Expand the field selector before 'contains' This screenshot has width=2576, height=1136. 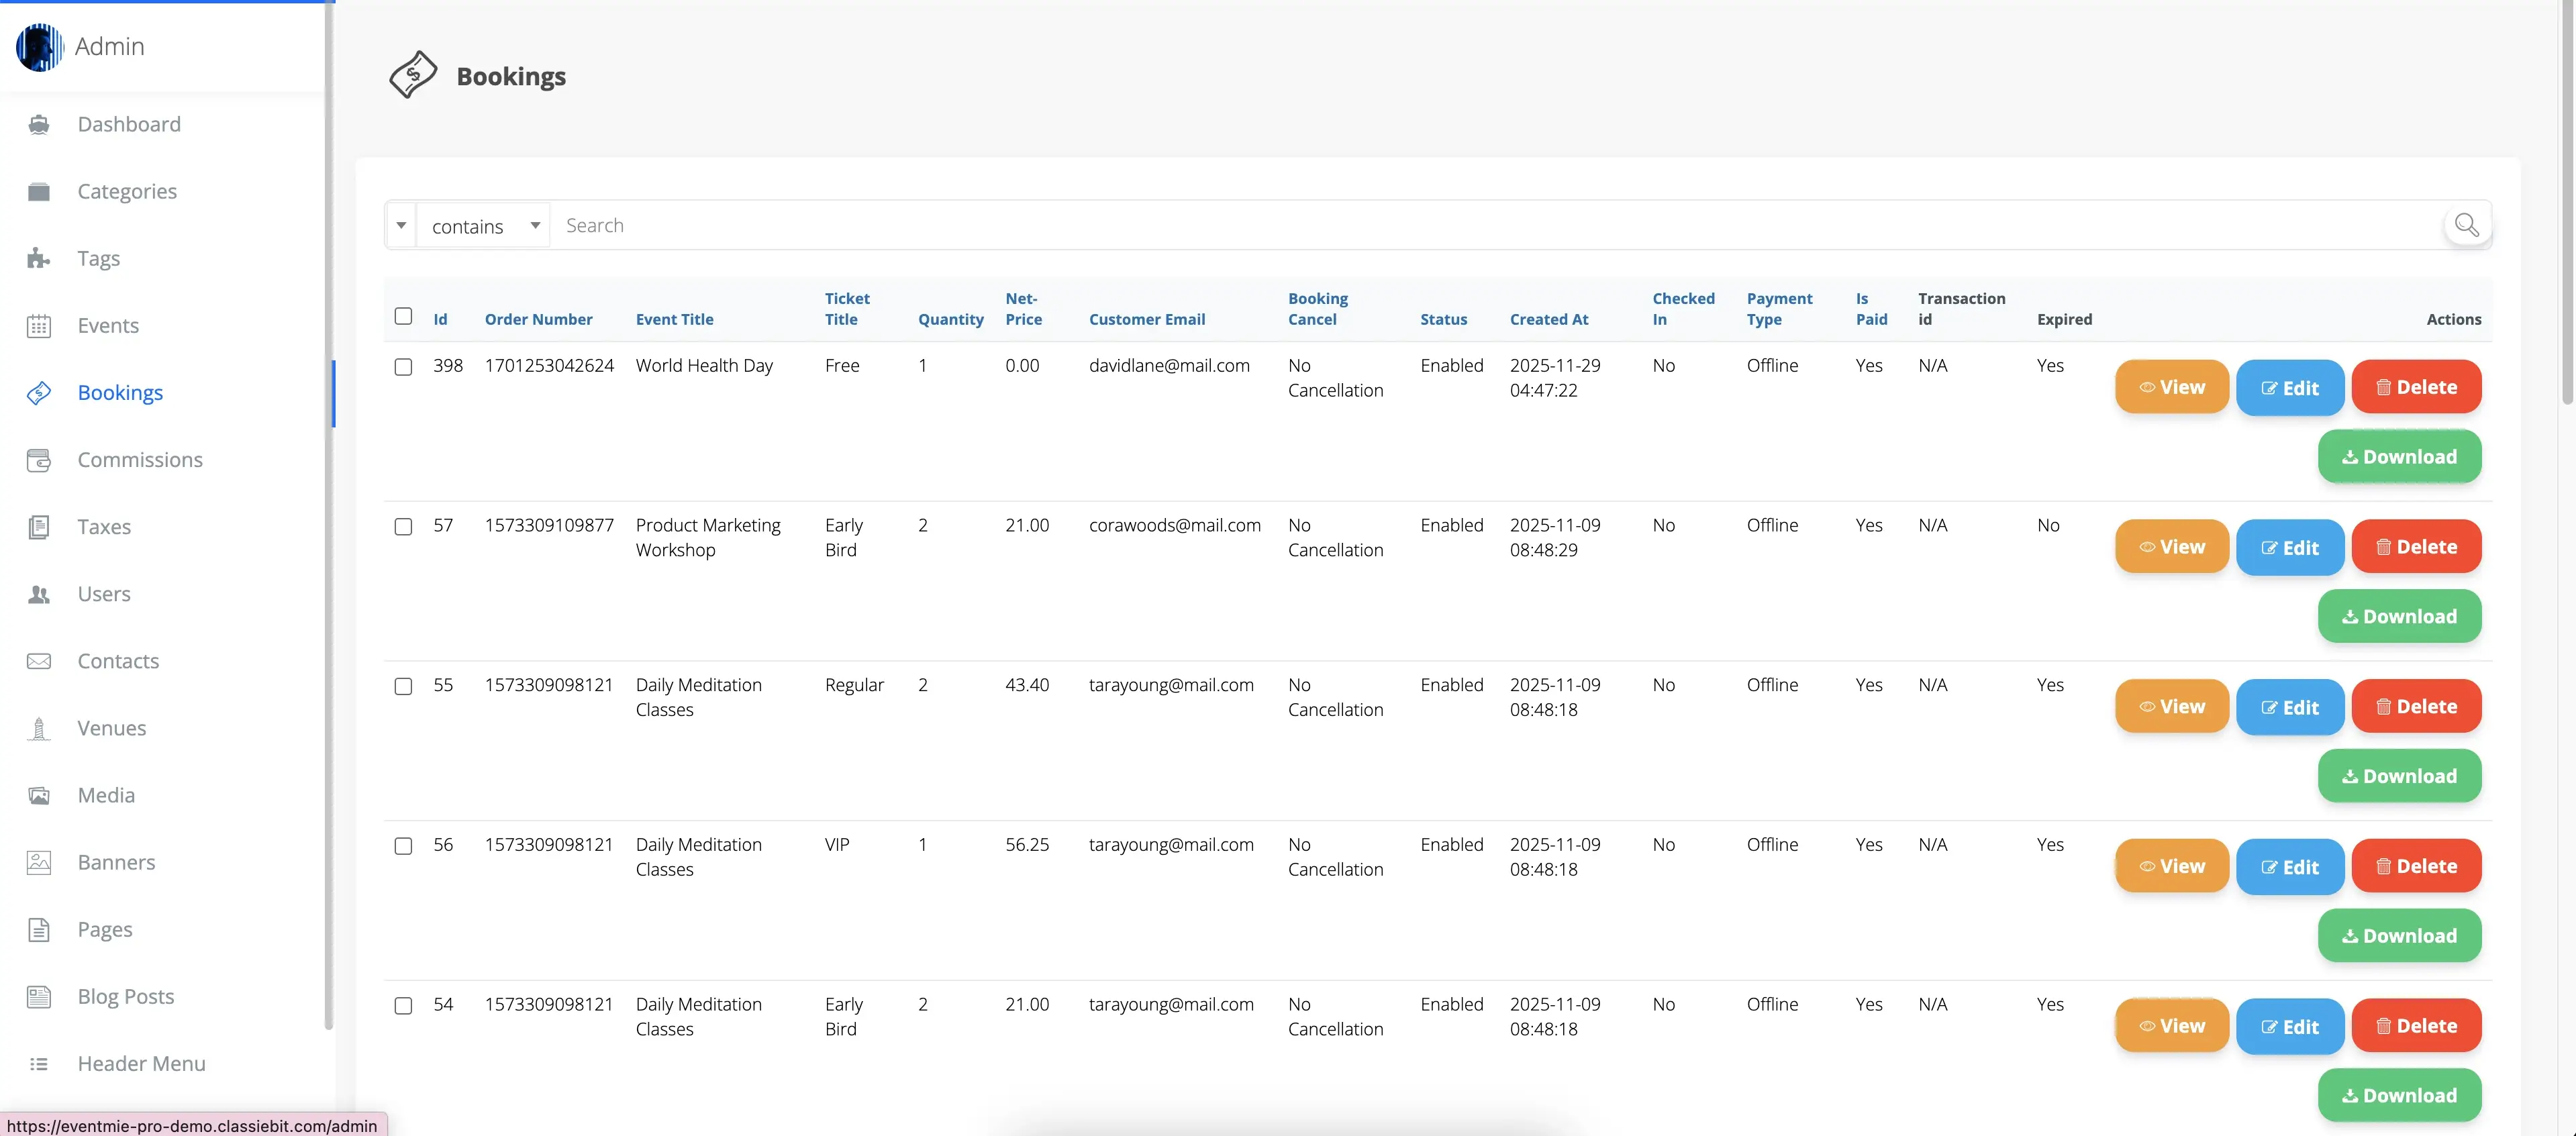click(x=401, y=225)
